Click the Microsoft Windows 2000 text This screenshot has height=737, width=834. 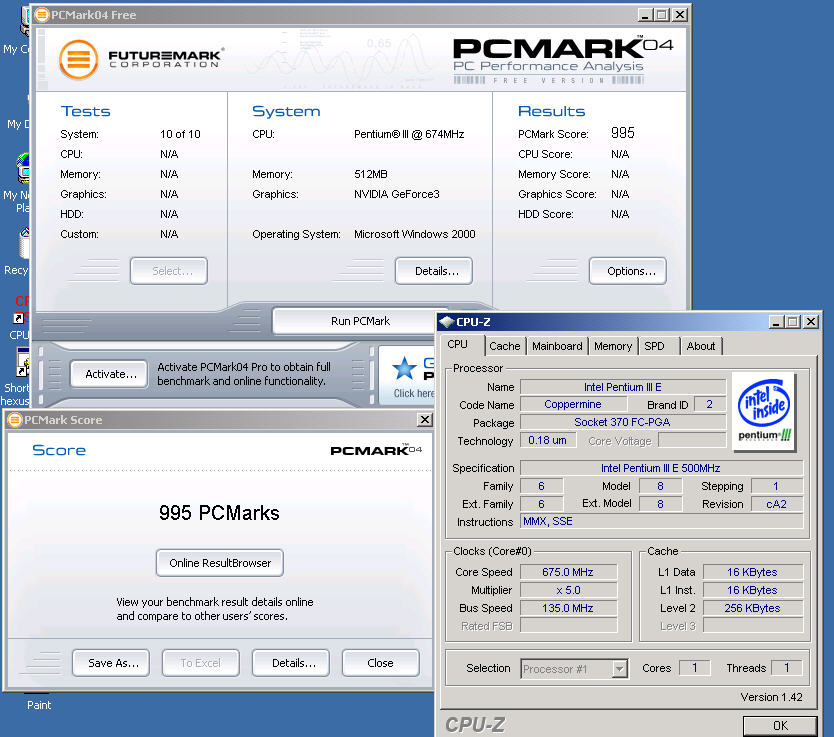(415, 234)
